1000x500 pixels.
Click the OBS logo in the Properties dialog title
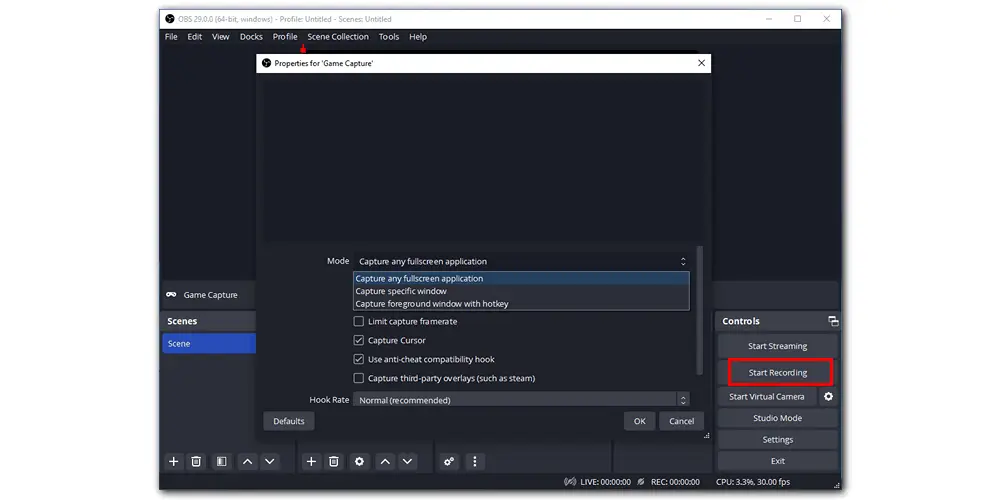point(267,63)
